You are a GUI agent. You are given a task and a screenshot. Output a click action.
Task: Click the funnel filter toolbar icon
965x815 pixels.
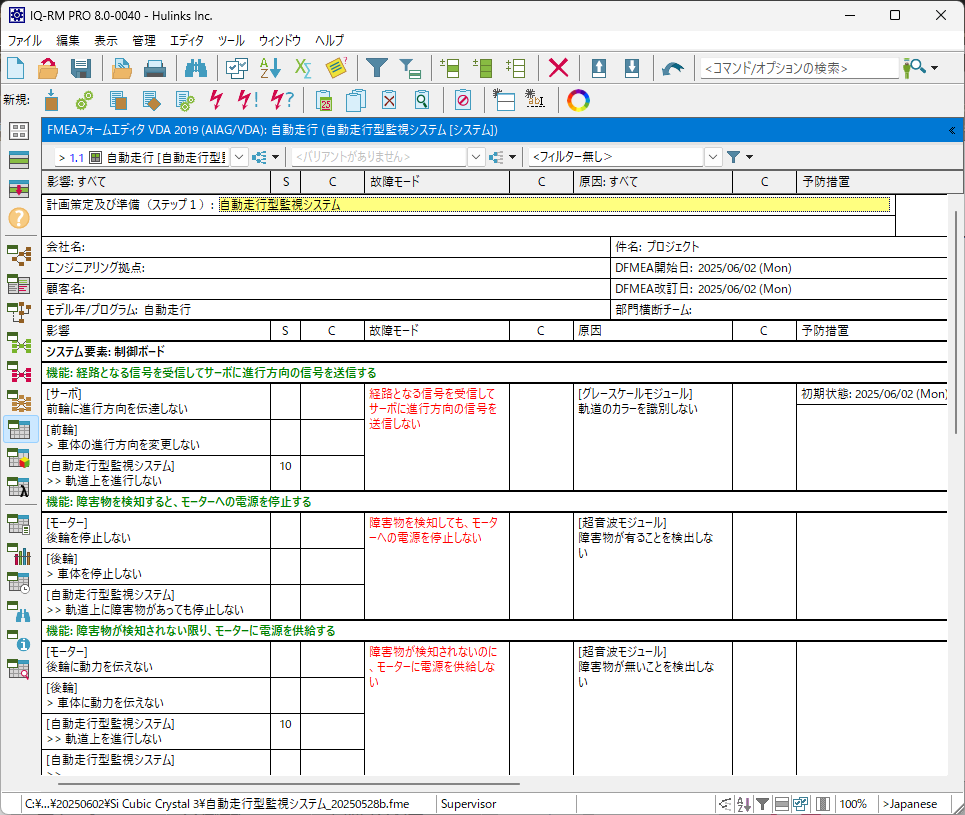pos(376,68)
